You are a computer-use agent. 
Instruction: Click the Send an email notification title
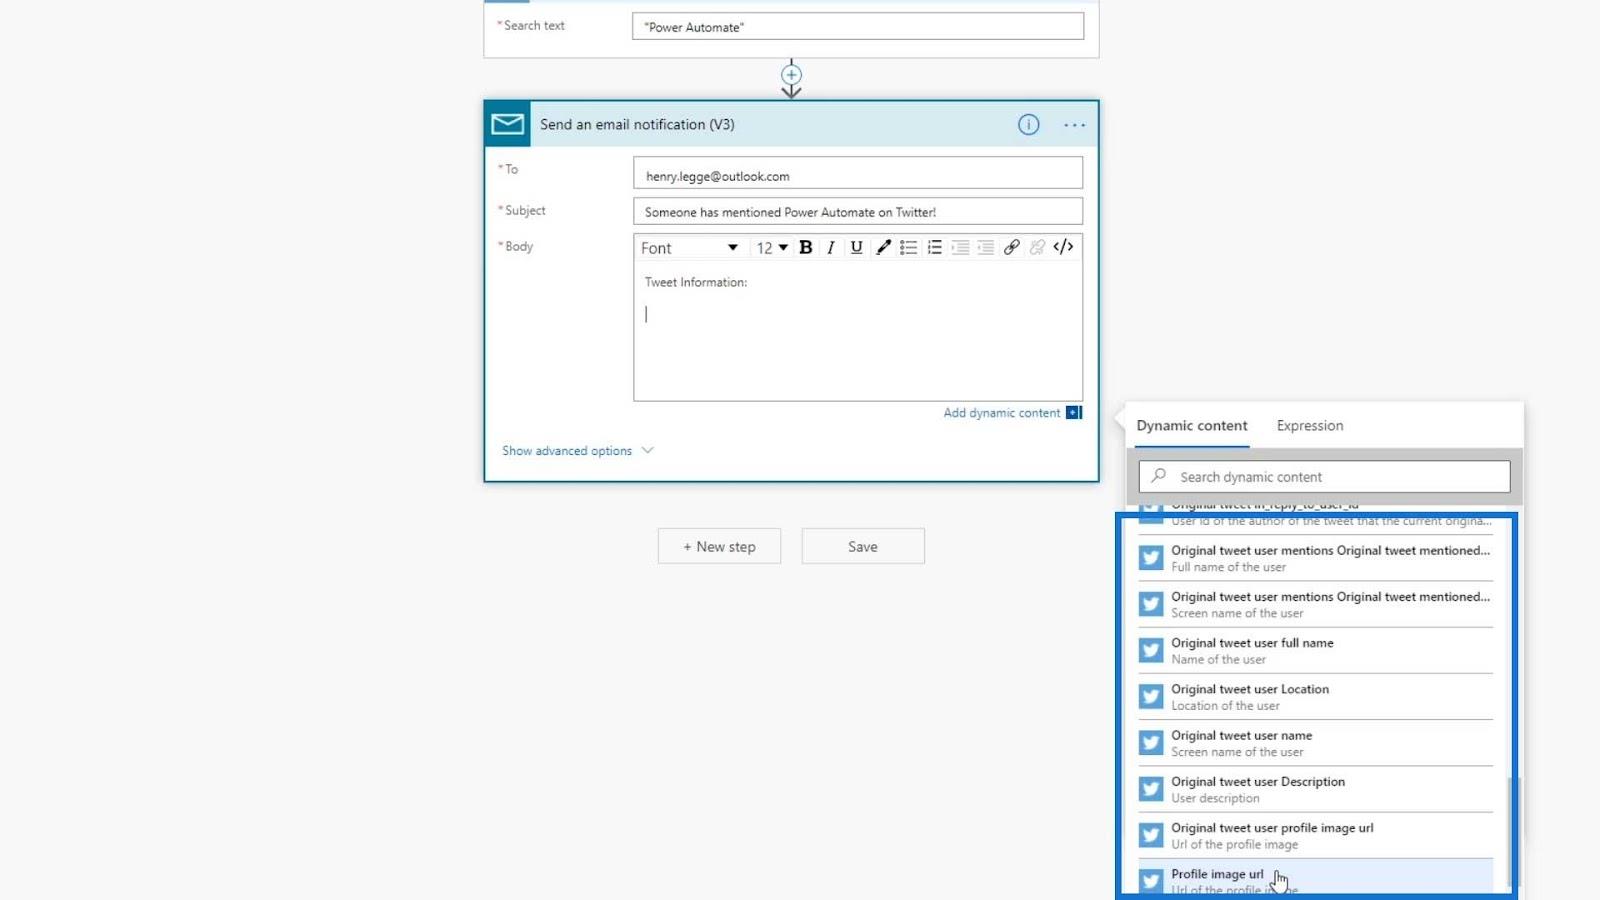(637, 125)
